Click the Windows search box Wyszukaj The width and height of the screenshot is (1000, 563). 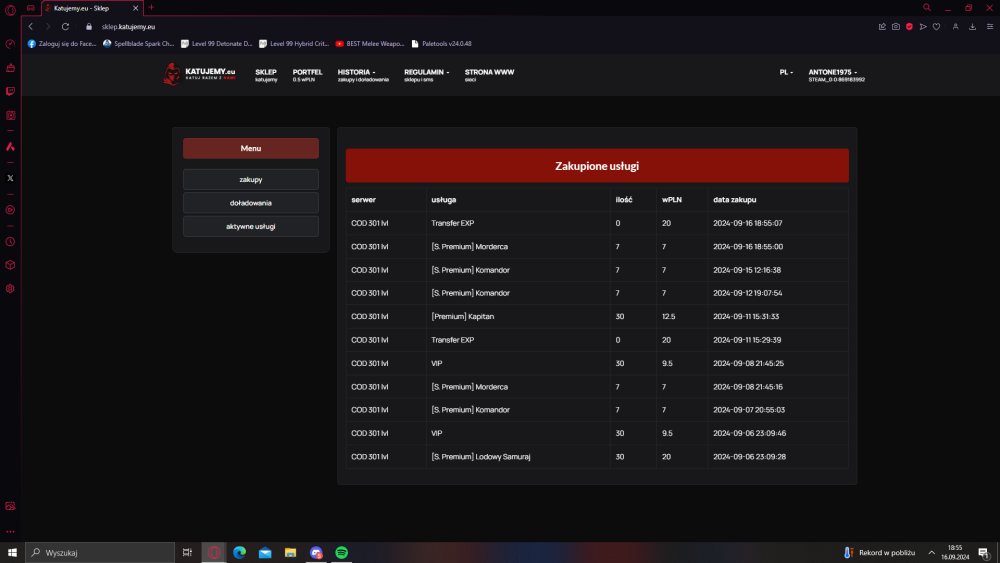click(x=100, y=552)
